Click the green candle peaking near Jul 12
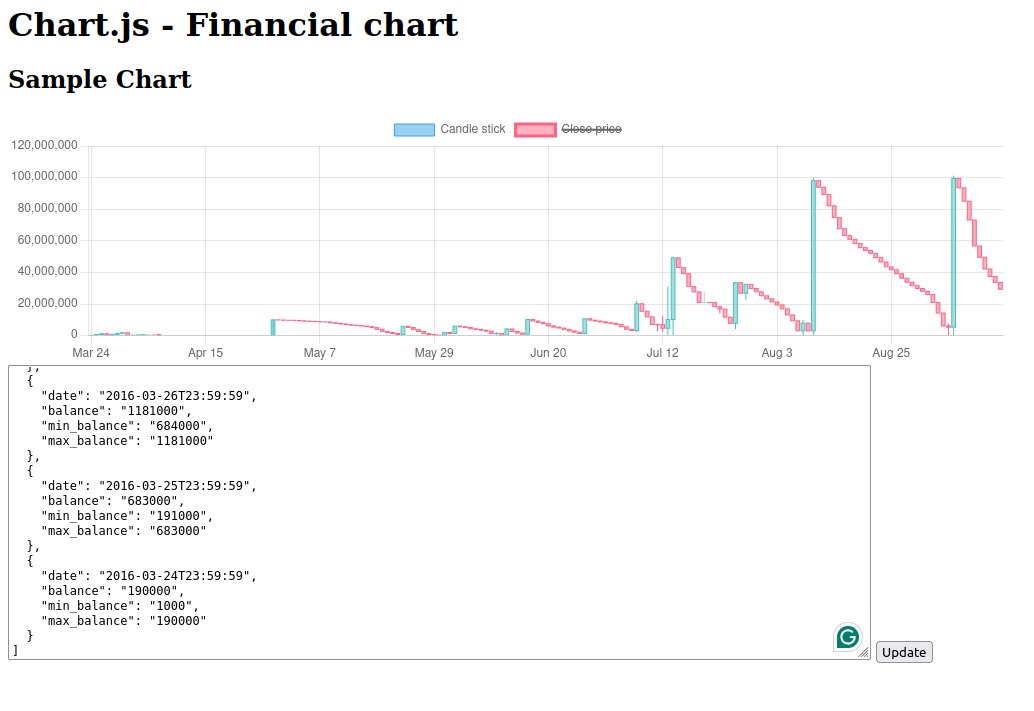 pos(673,288)
